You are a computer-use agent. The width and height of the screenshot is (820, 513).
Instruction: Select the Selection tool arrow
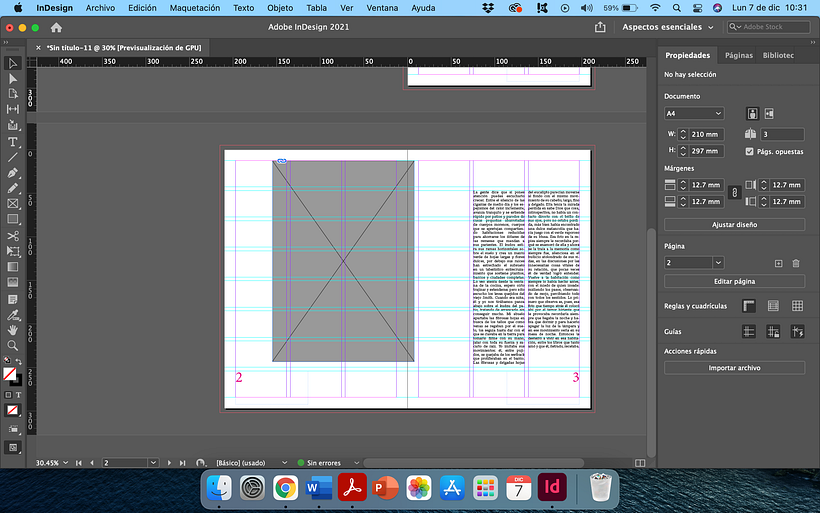pyautogui.click(x=13, y=63)
